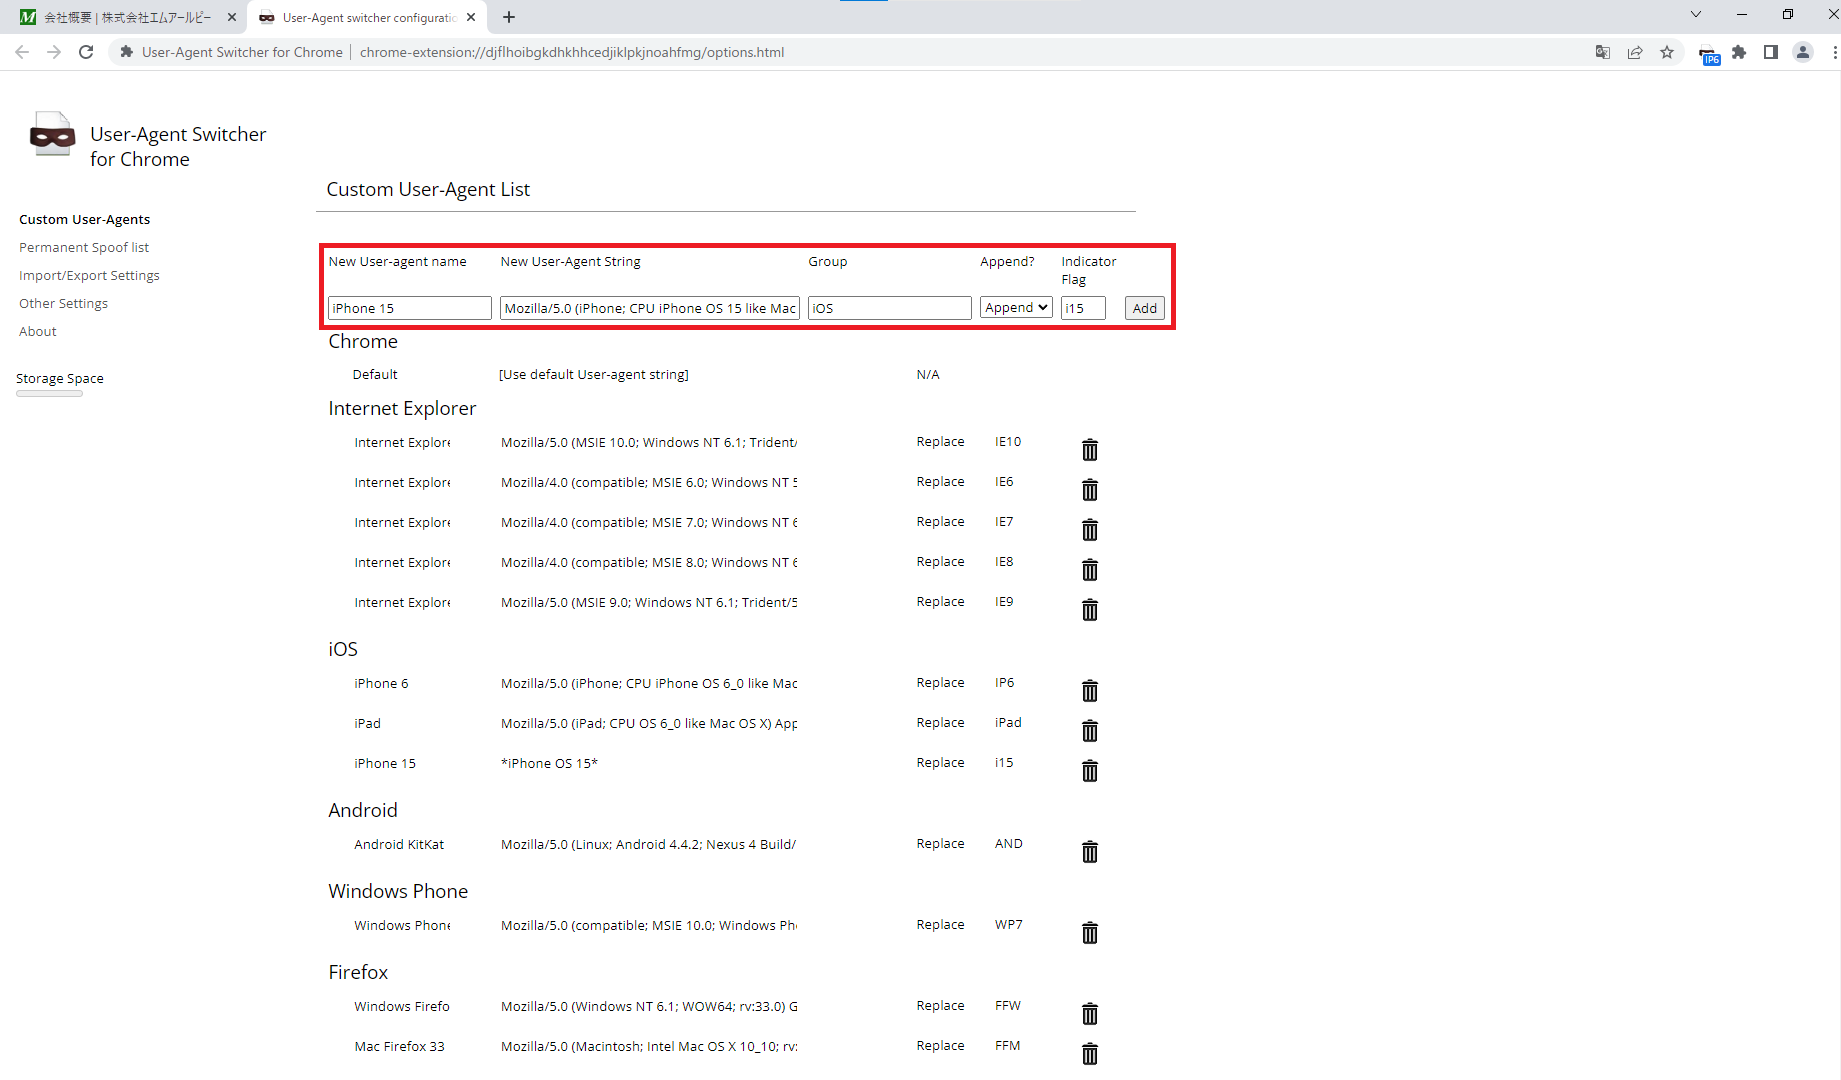Delete the IE10 user-agent entry
Viewport: 1841px width, 1080px height.
click(x=1090, y=450)
